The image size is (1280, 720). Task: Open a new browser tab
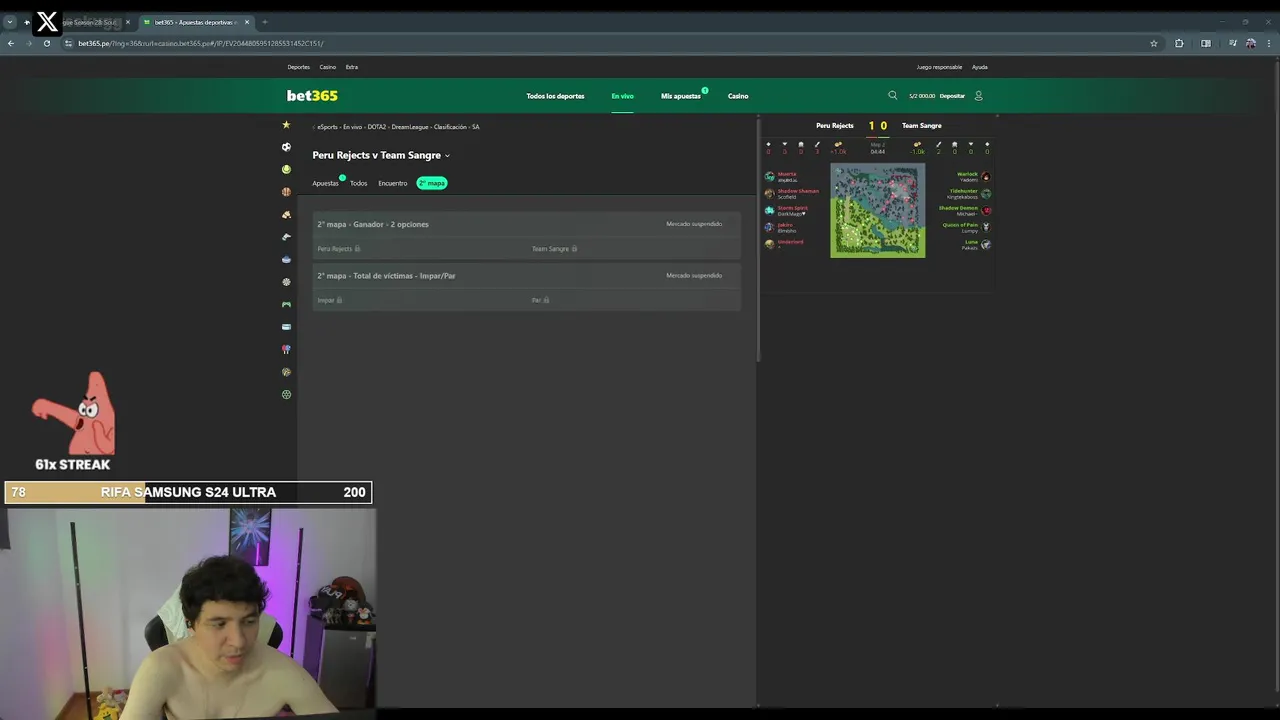pyautogui.click(x=265, y=22)
